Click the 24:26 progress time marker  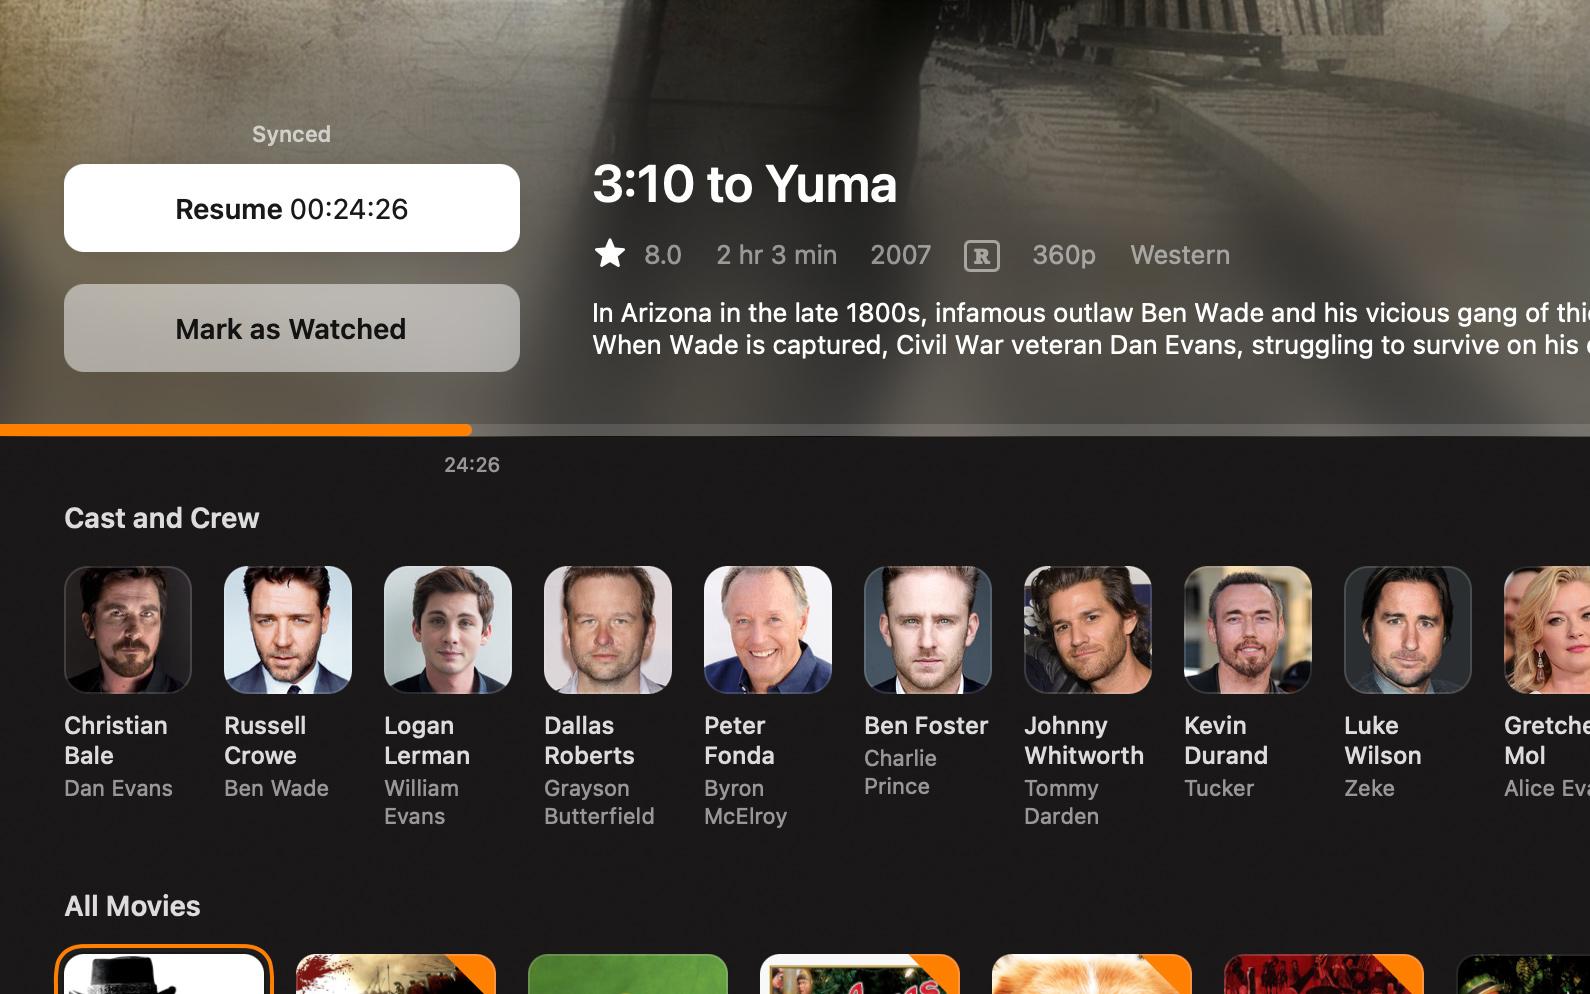tap(472, 465)
